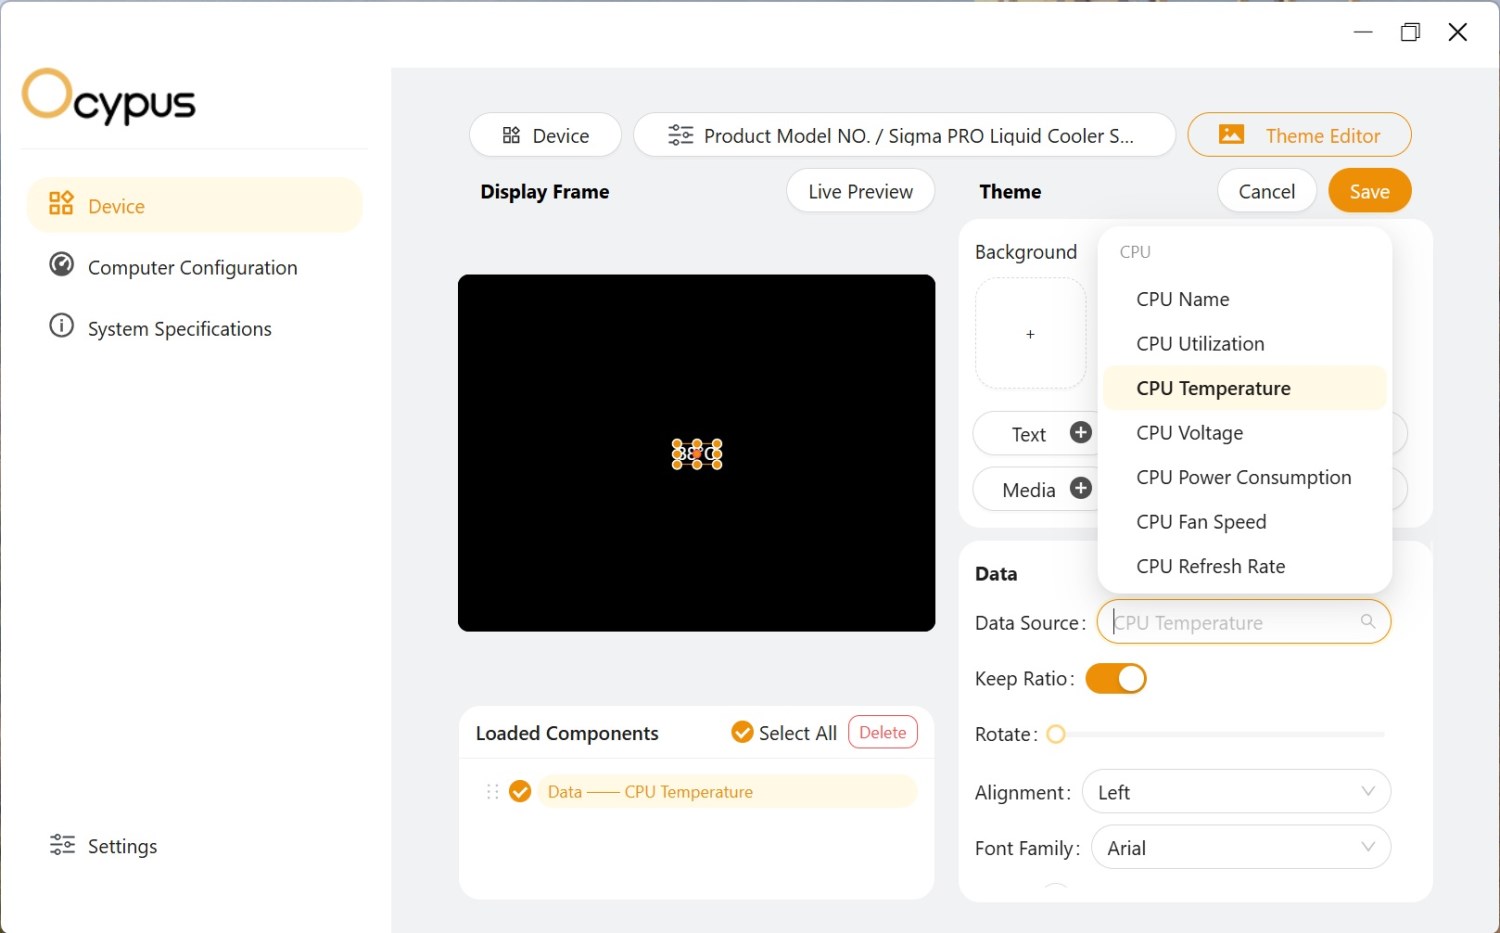Click the search icon in Data Source field
Screen dimensions: 1500x933
1367,622
